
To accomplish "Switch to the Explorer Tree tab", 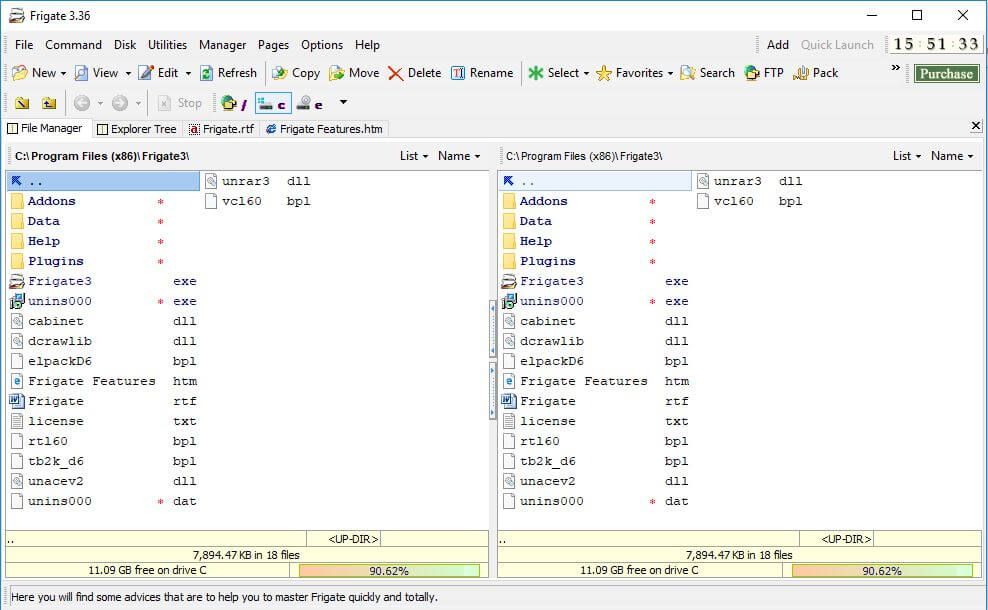I will tap(136, 129).
